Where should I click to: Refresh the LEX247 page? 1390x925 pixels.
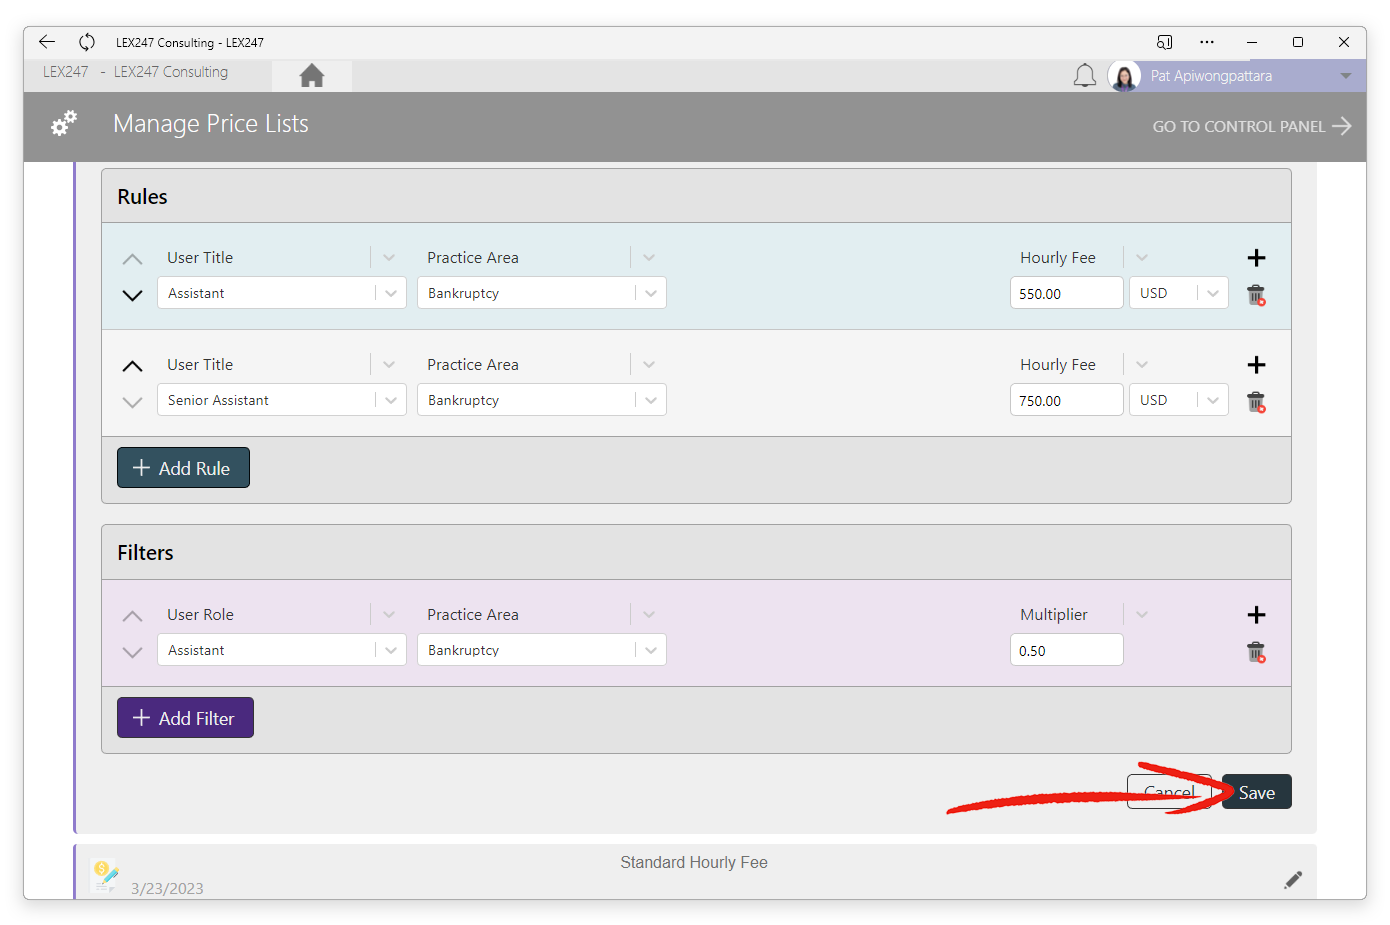pyautogui.click(x=87, y=42)
